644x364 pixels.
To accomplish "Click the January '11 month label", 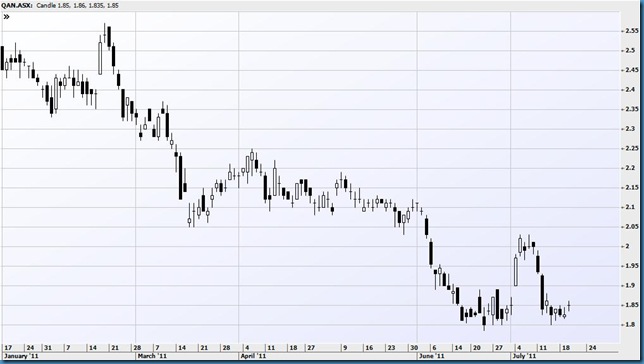I will (x=21, y=356).
